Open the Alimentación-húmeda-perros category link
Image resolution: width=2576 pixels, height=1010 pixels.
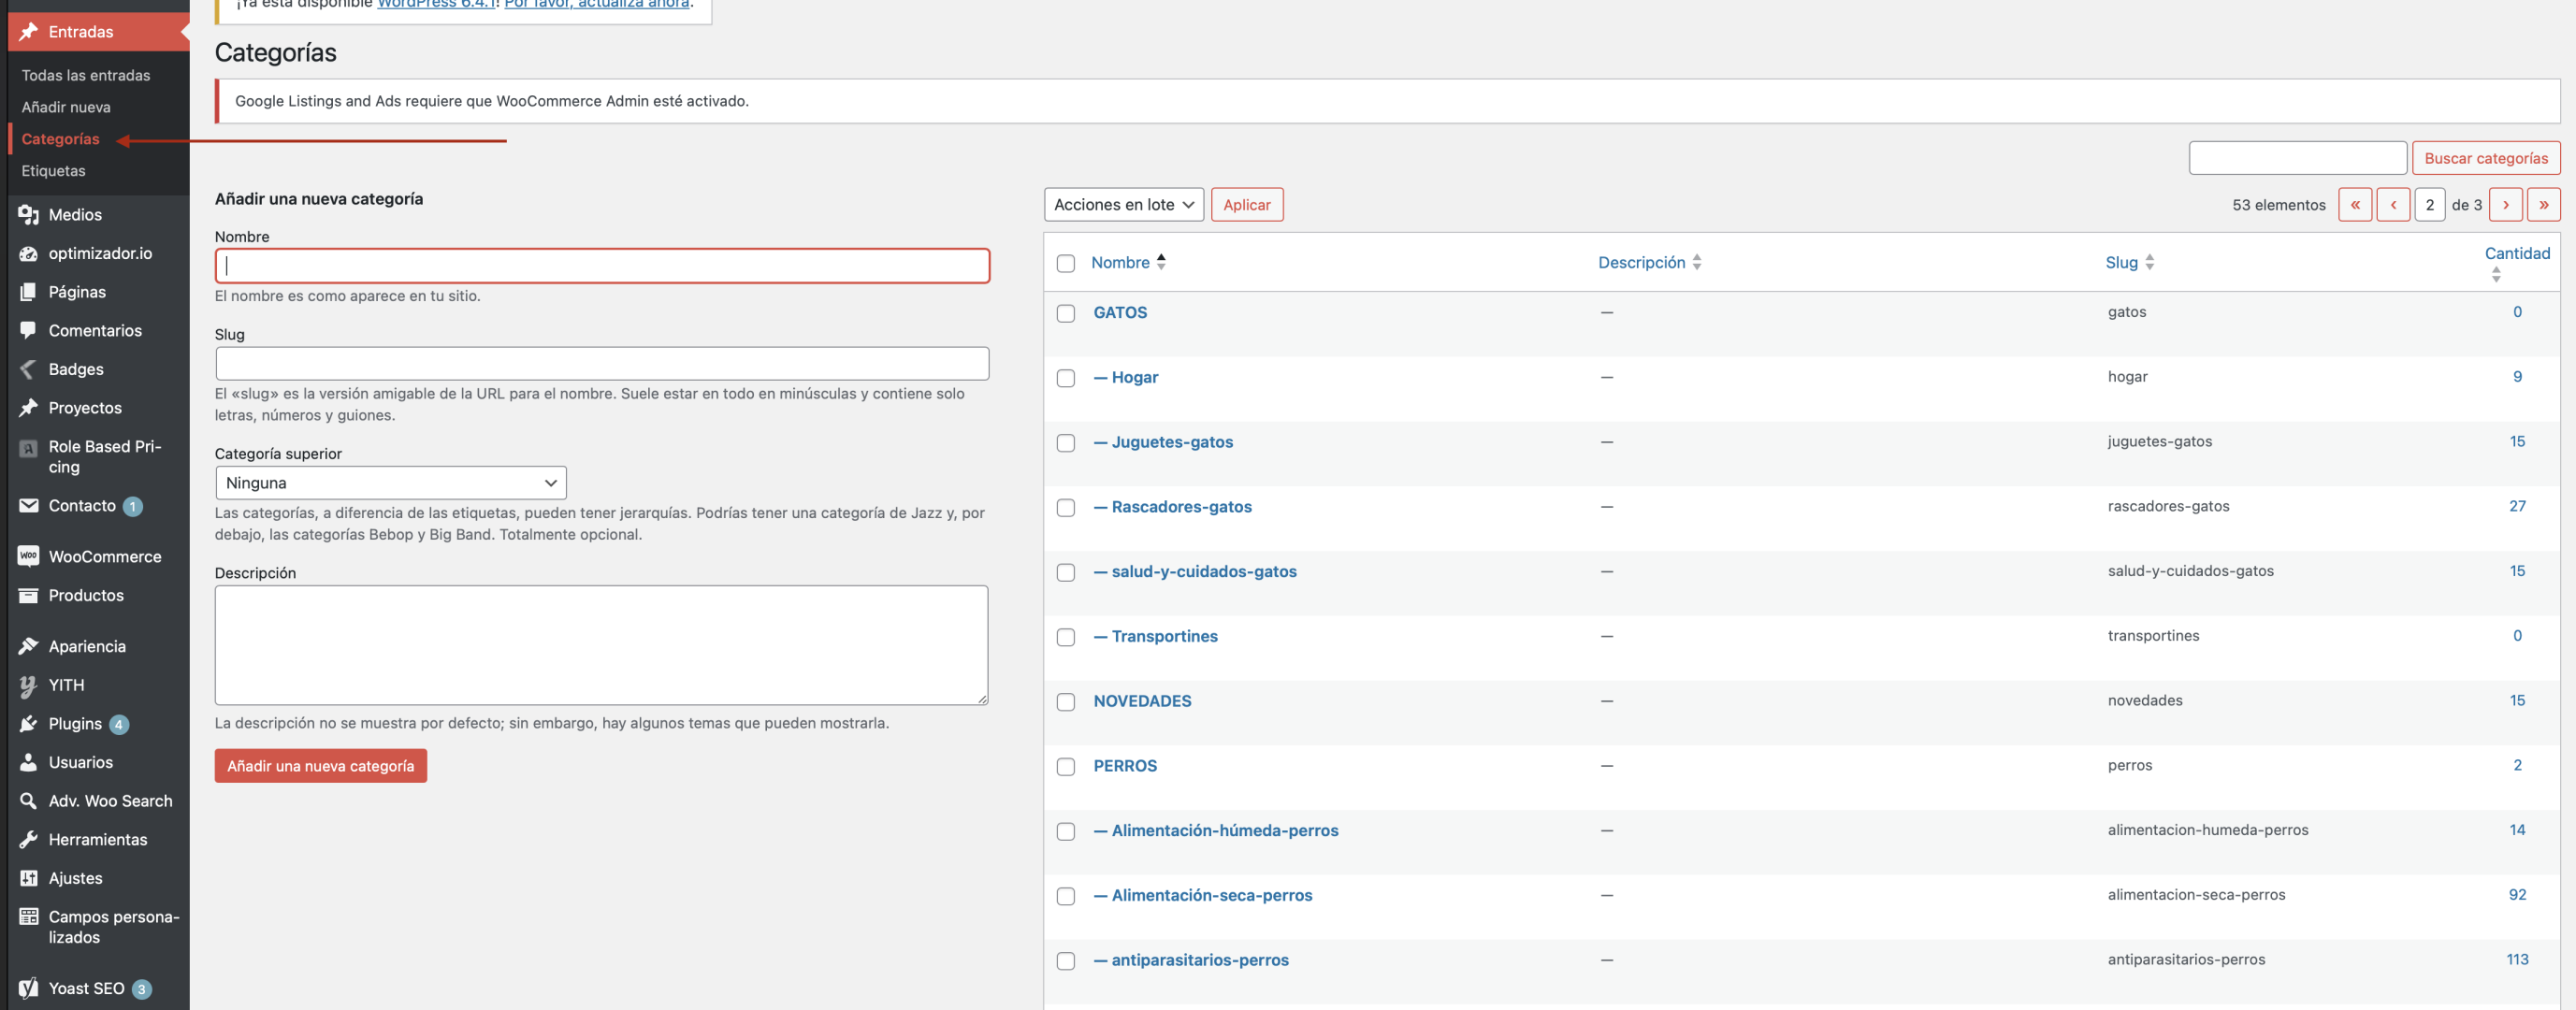tap(1216, 831)
